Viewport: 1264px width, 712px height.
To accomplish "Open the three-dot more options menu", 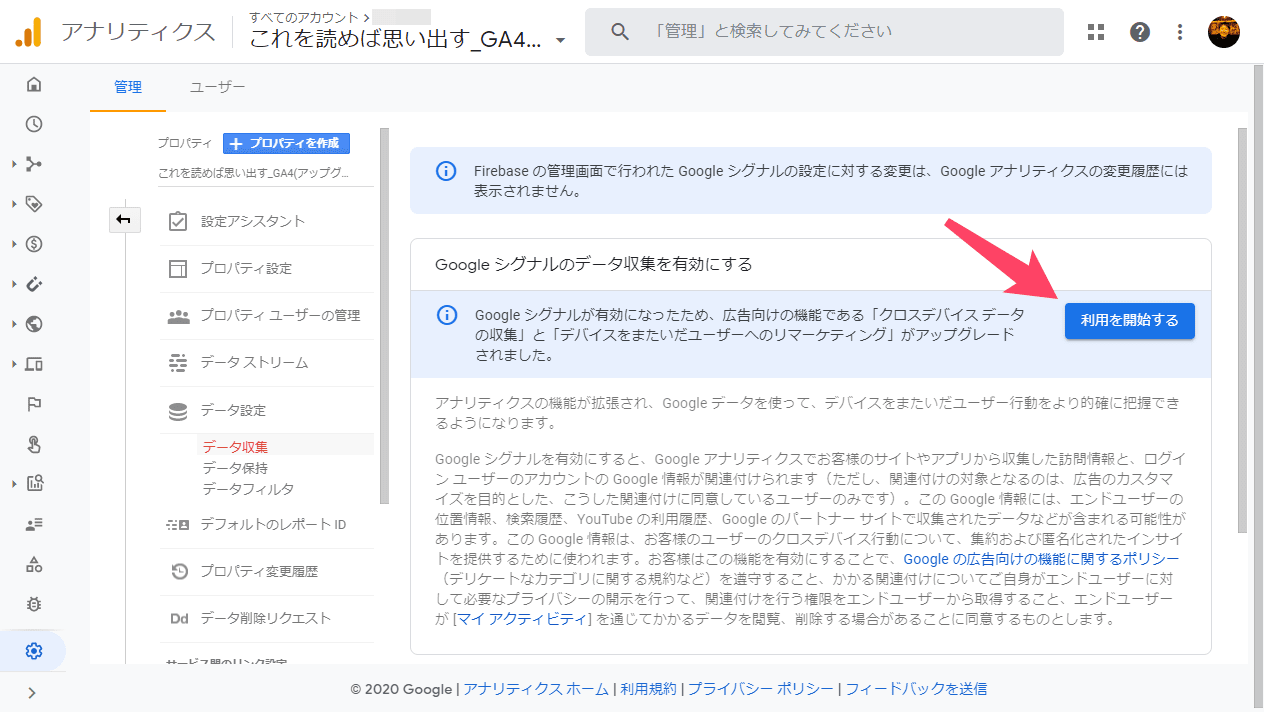I will click(x=1180, y=32).
